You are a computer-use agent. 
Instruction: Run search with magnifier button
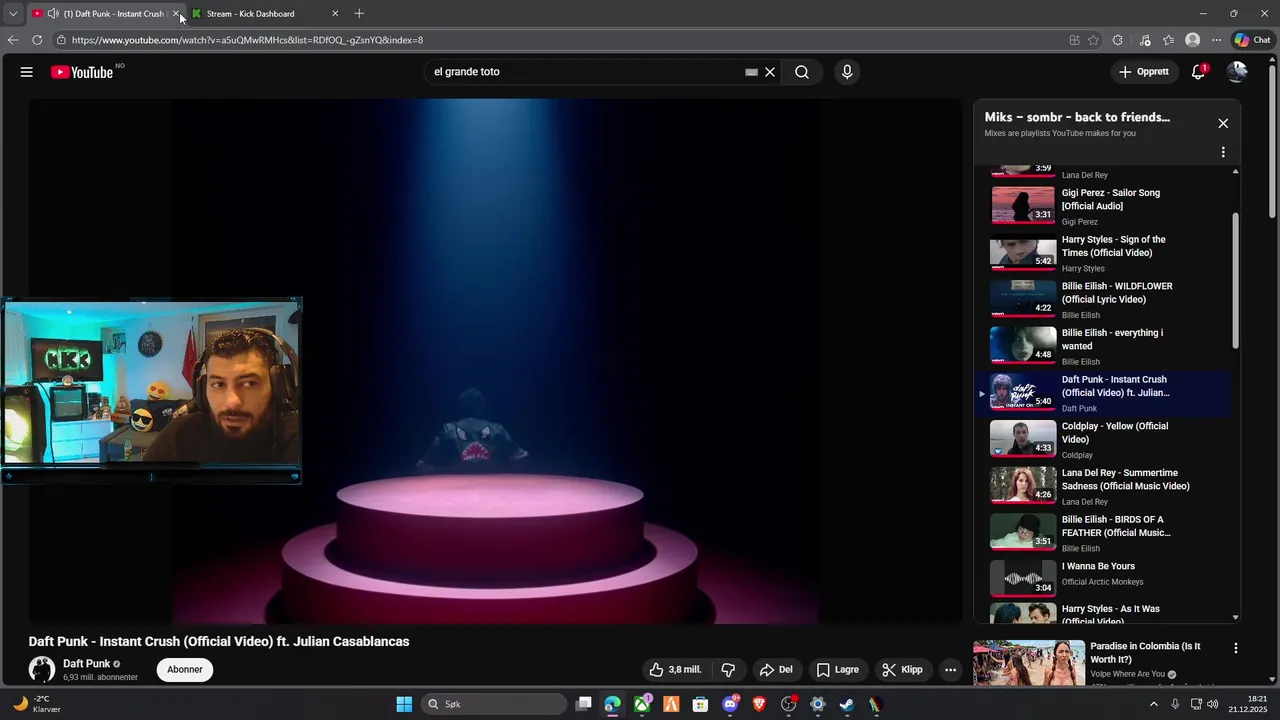tap(802, 72)
